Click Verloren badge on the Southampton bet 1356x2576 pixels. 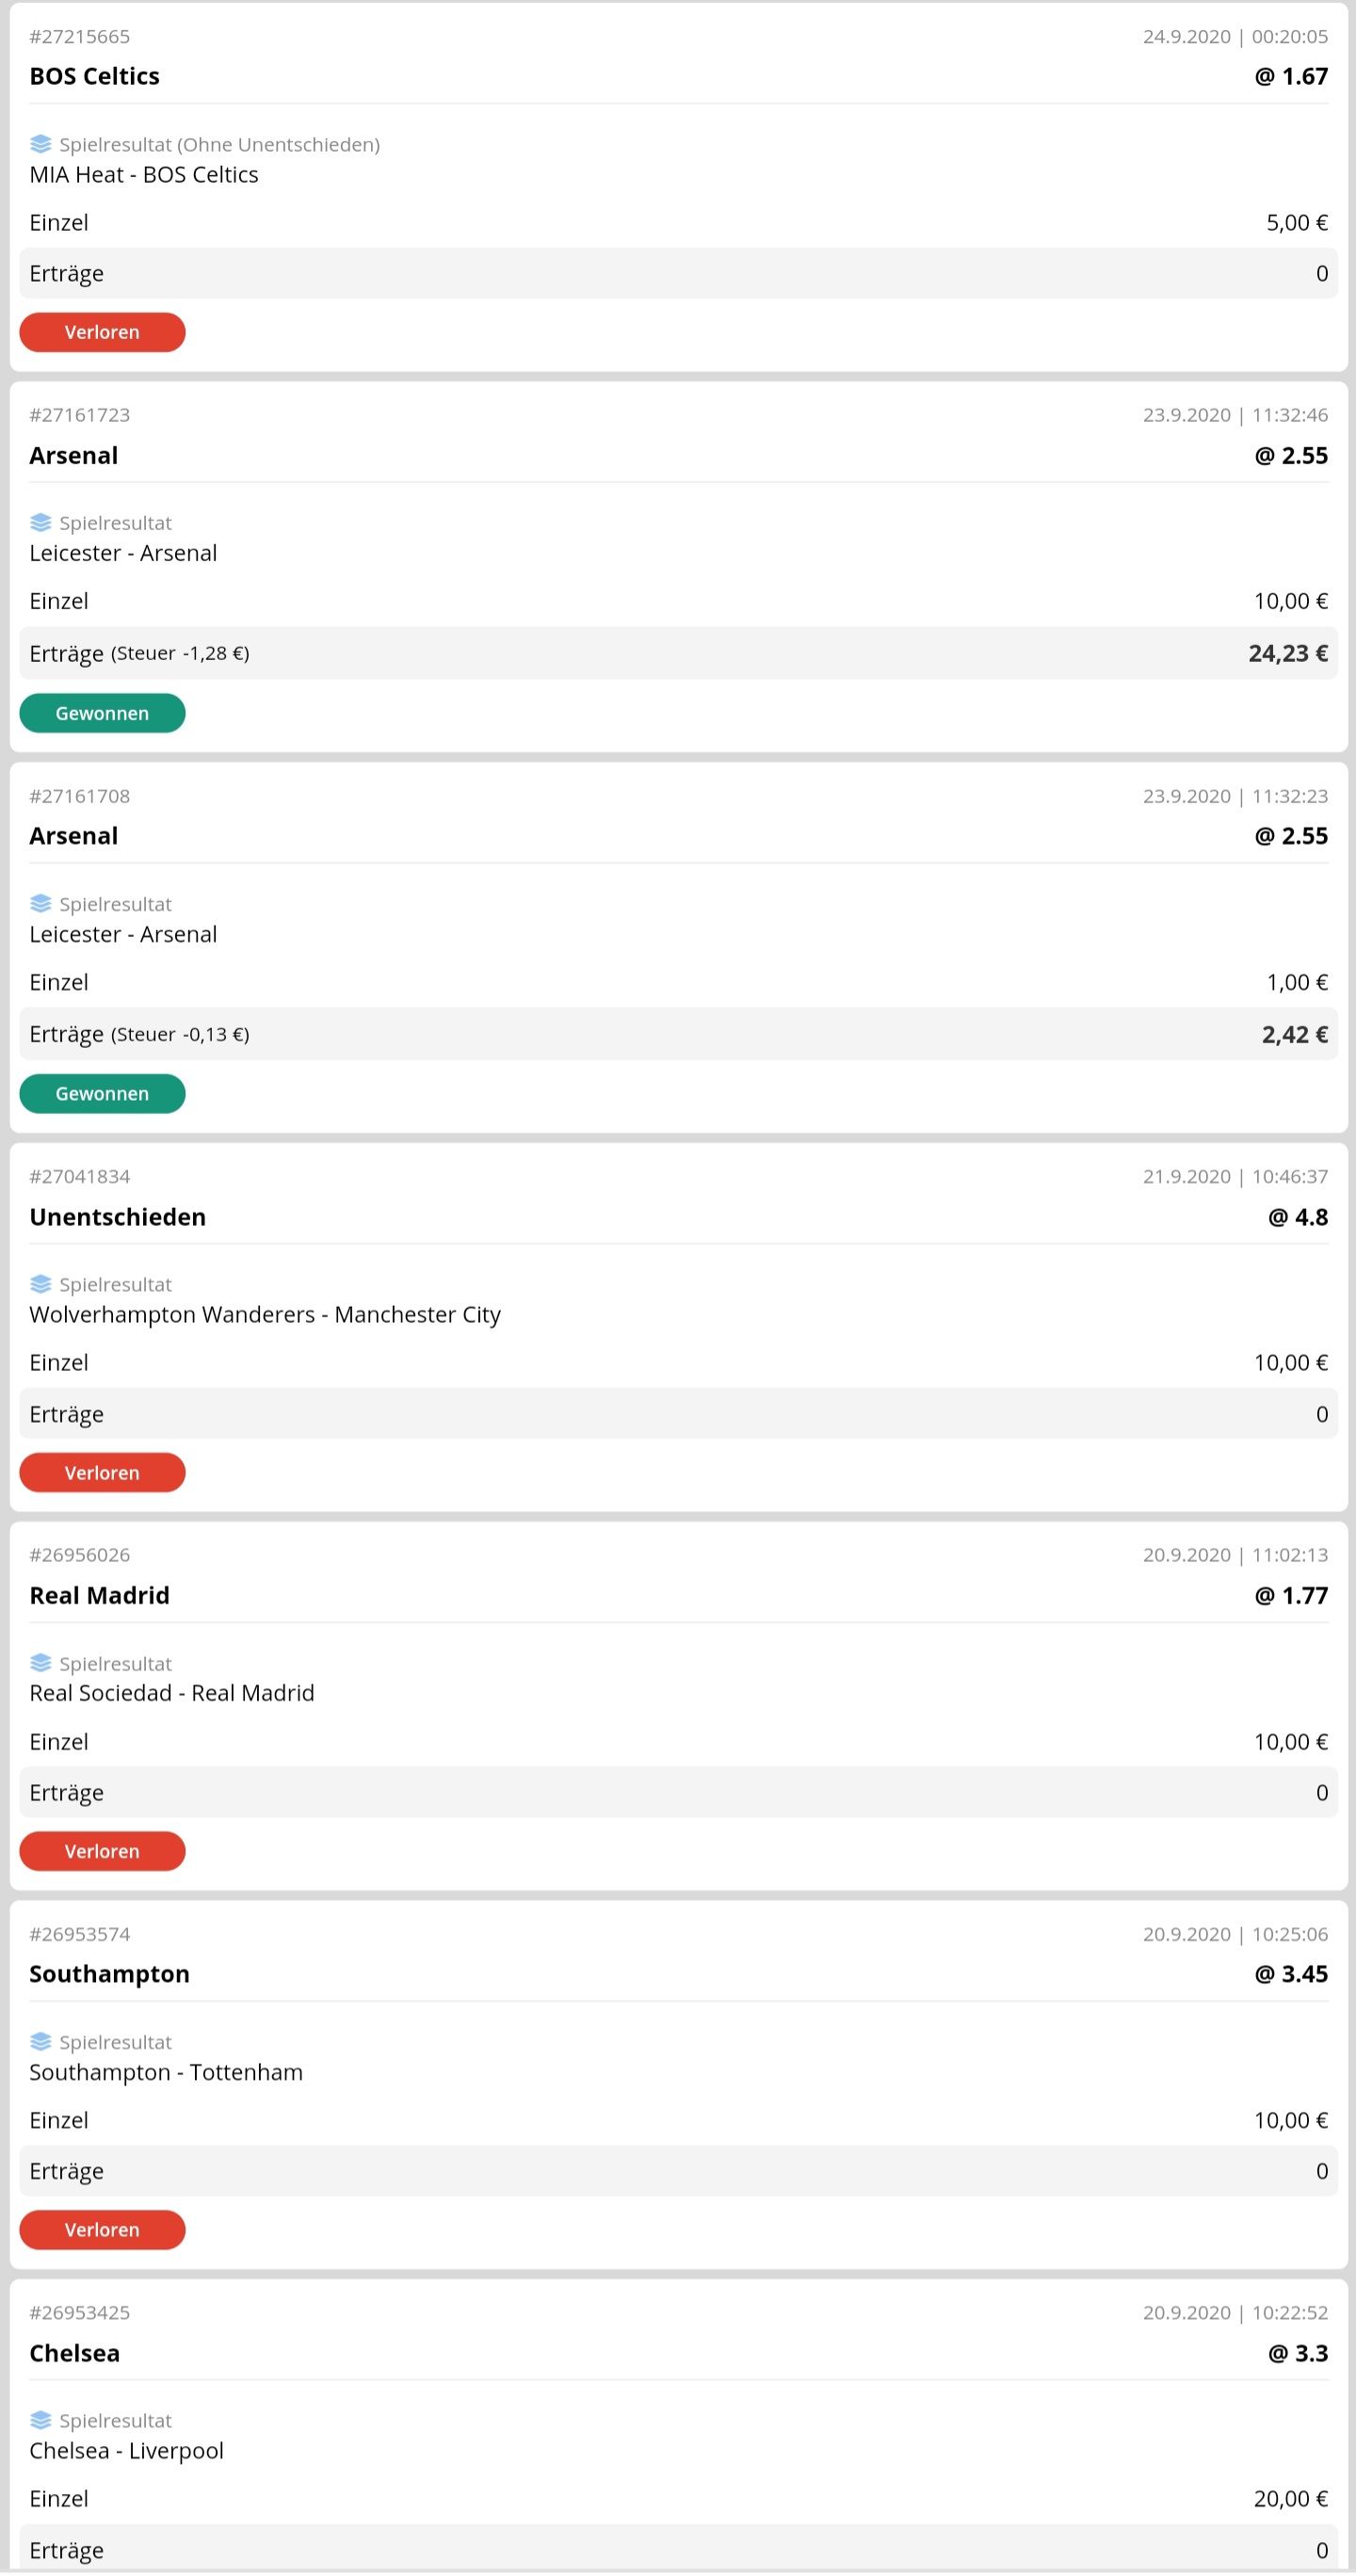102,2230
